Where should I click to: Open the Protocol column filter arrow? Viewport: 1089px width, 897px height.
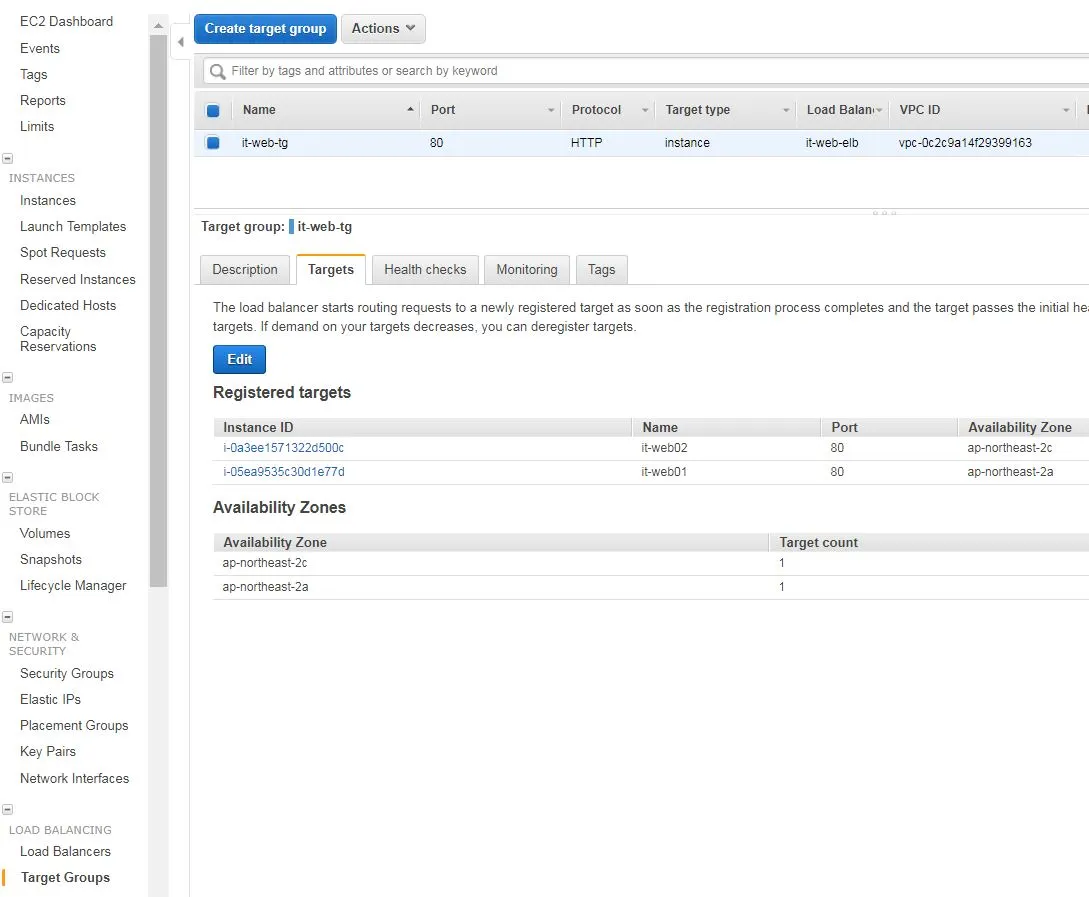645,110
